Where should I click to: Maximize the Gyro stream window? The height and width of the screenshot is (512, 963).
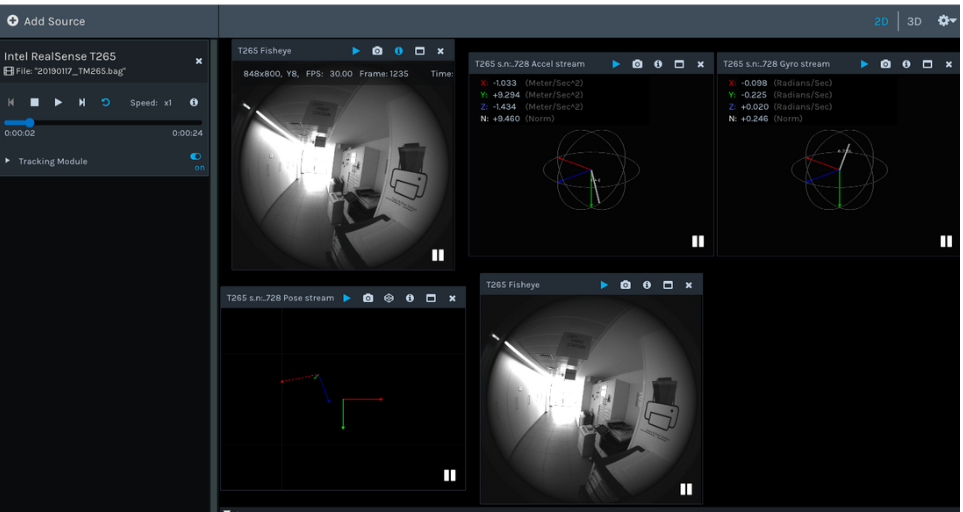coord(927,64)
